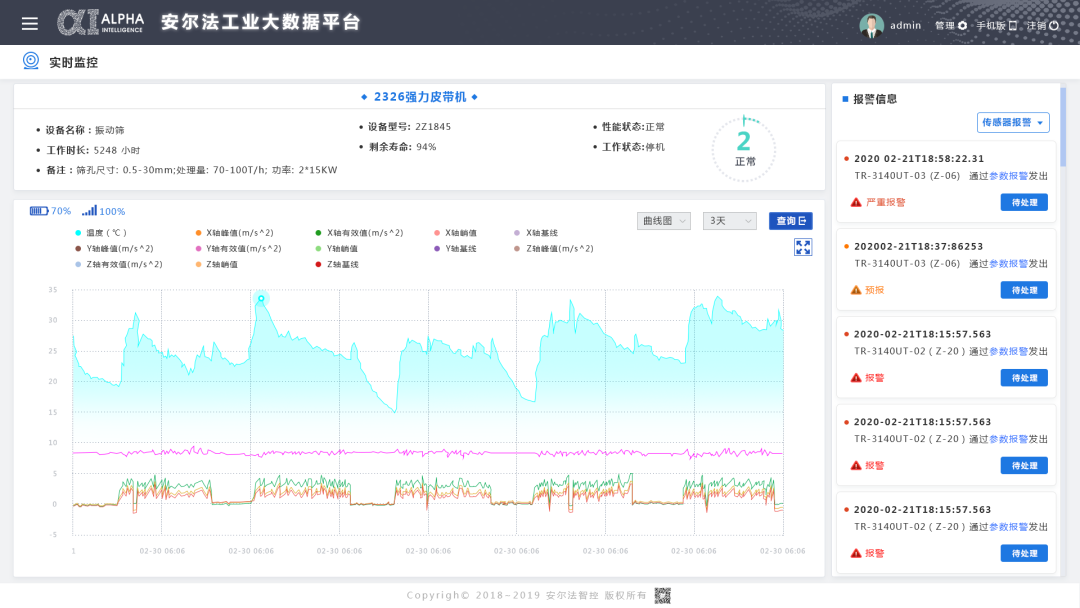1080x608 pixels.
Task: Click the admin user avatar
Action: (871, 25)
